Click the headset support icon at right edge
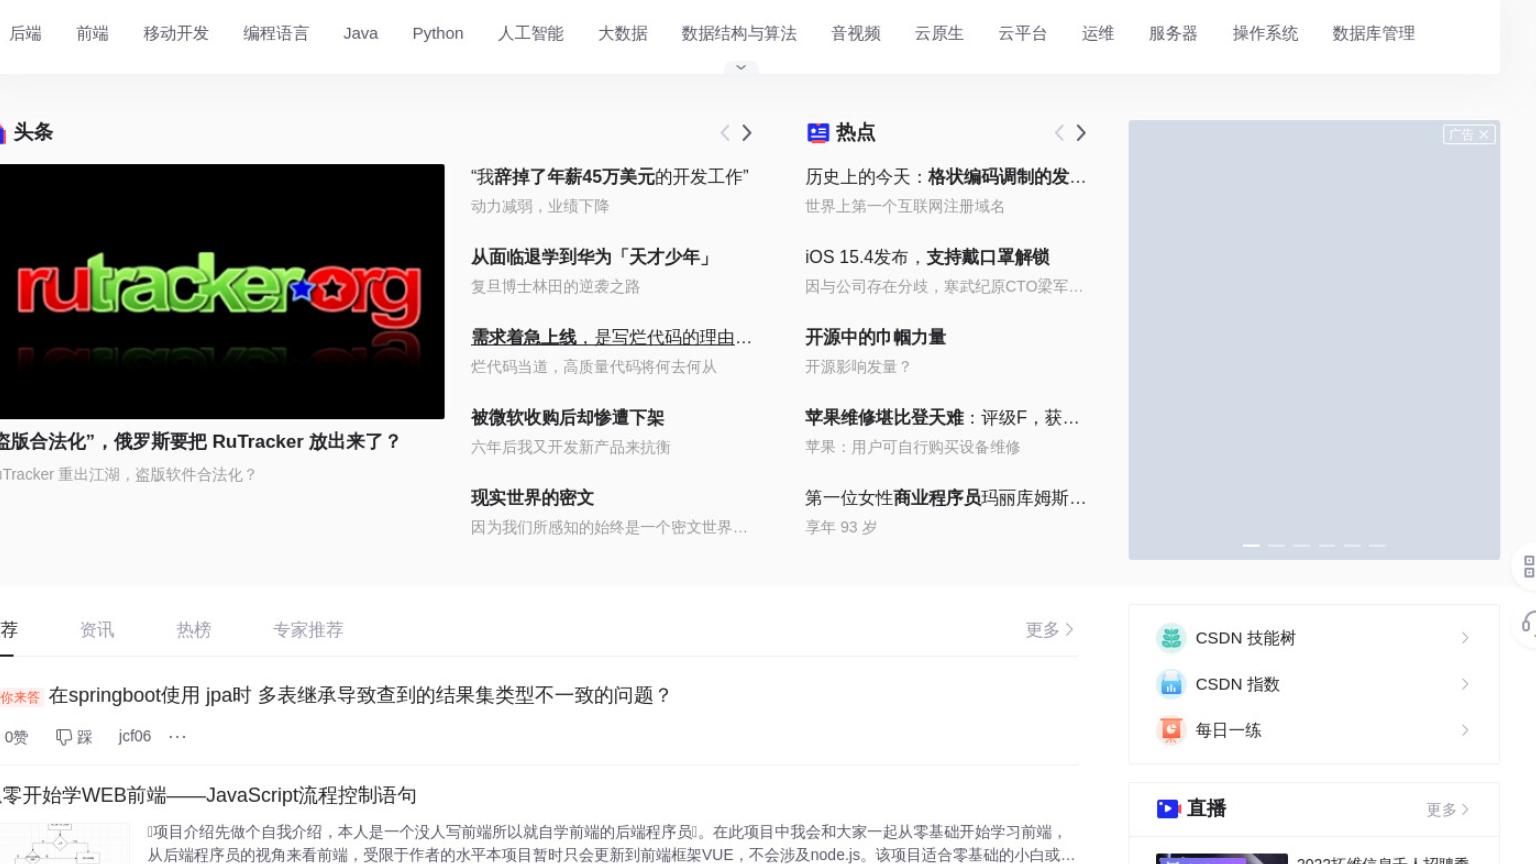The width and height of the screenshot is (1536, 864). [1527, 624]
